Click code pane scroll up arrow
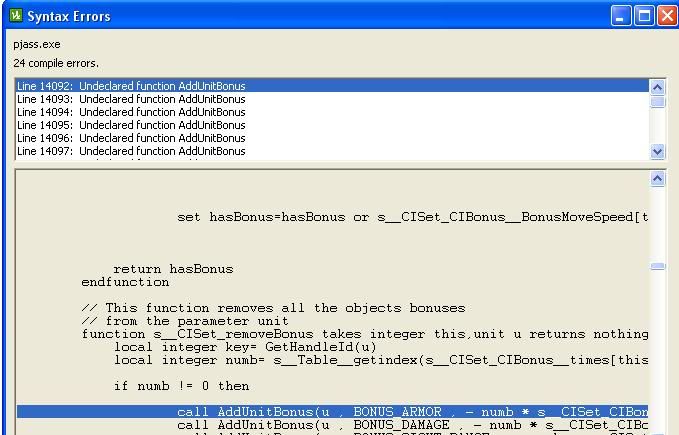This screenshot has height=435, width=679. 657,178
